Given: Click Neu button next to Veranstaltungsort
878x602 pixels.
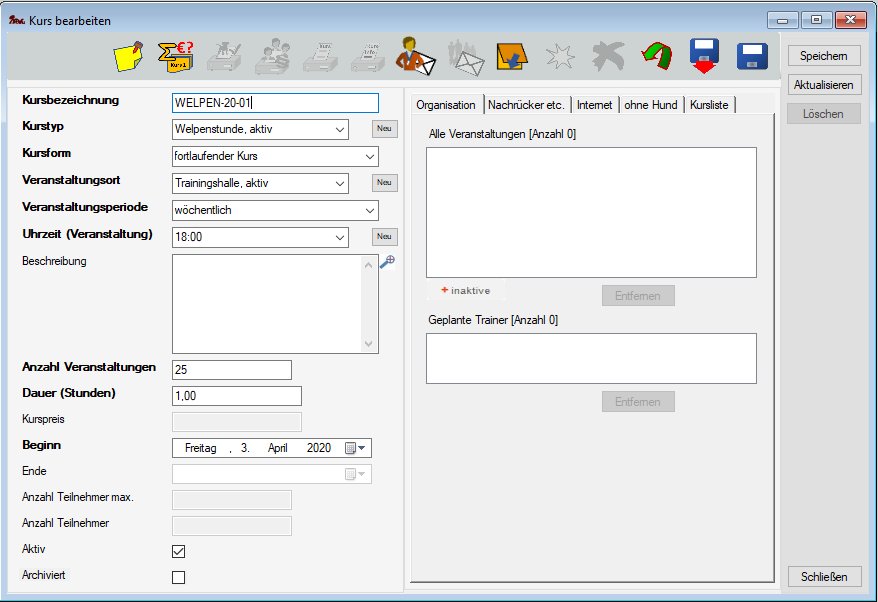Looking at the screenshot, I should (x=384, y=183).
